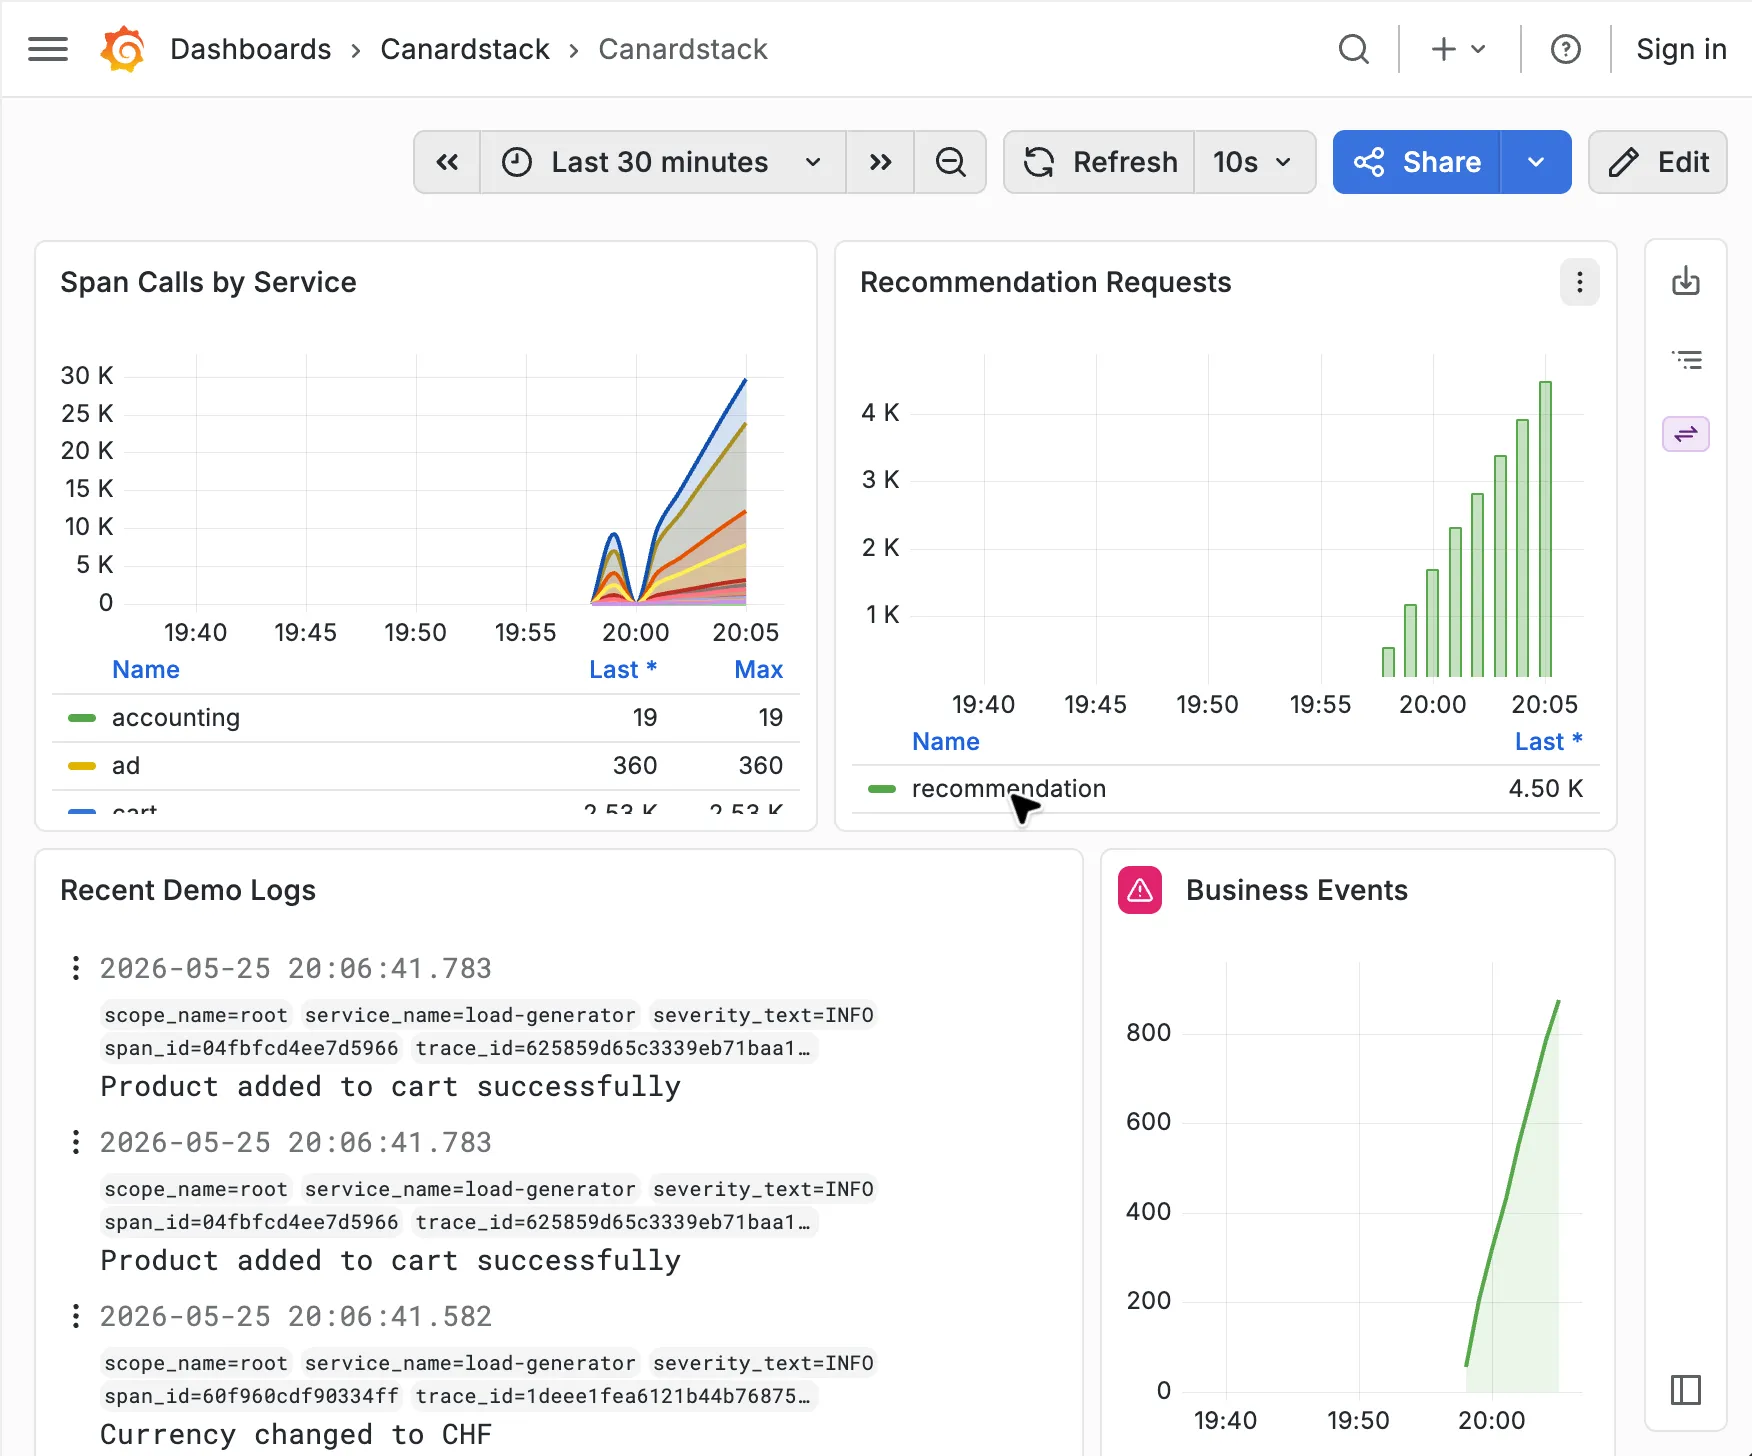
Task: Click the 4.50 K recommendation value
Action: [x=1546, y=789]
